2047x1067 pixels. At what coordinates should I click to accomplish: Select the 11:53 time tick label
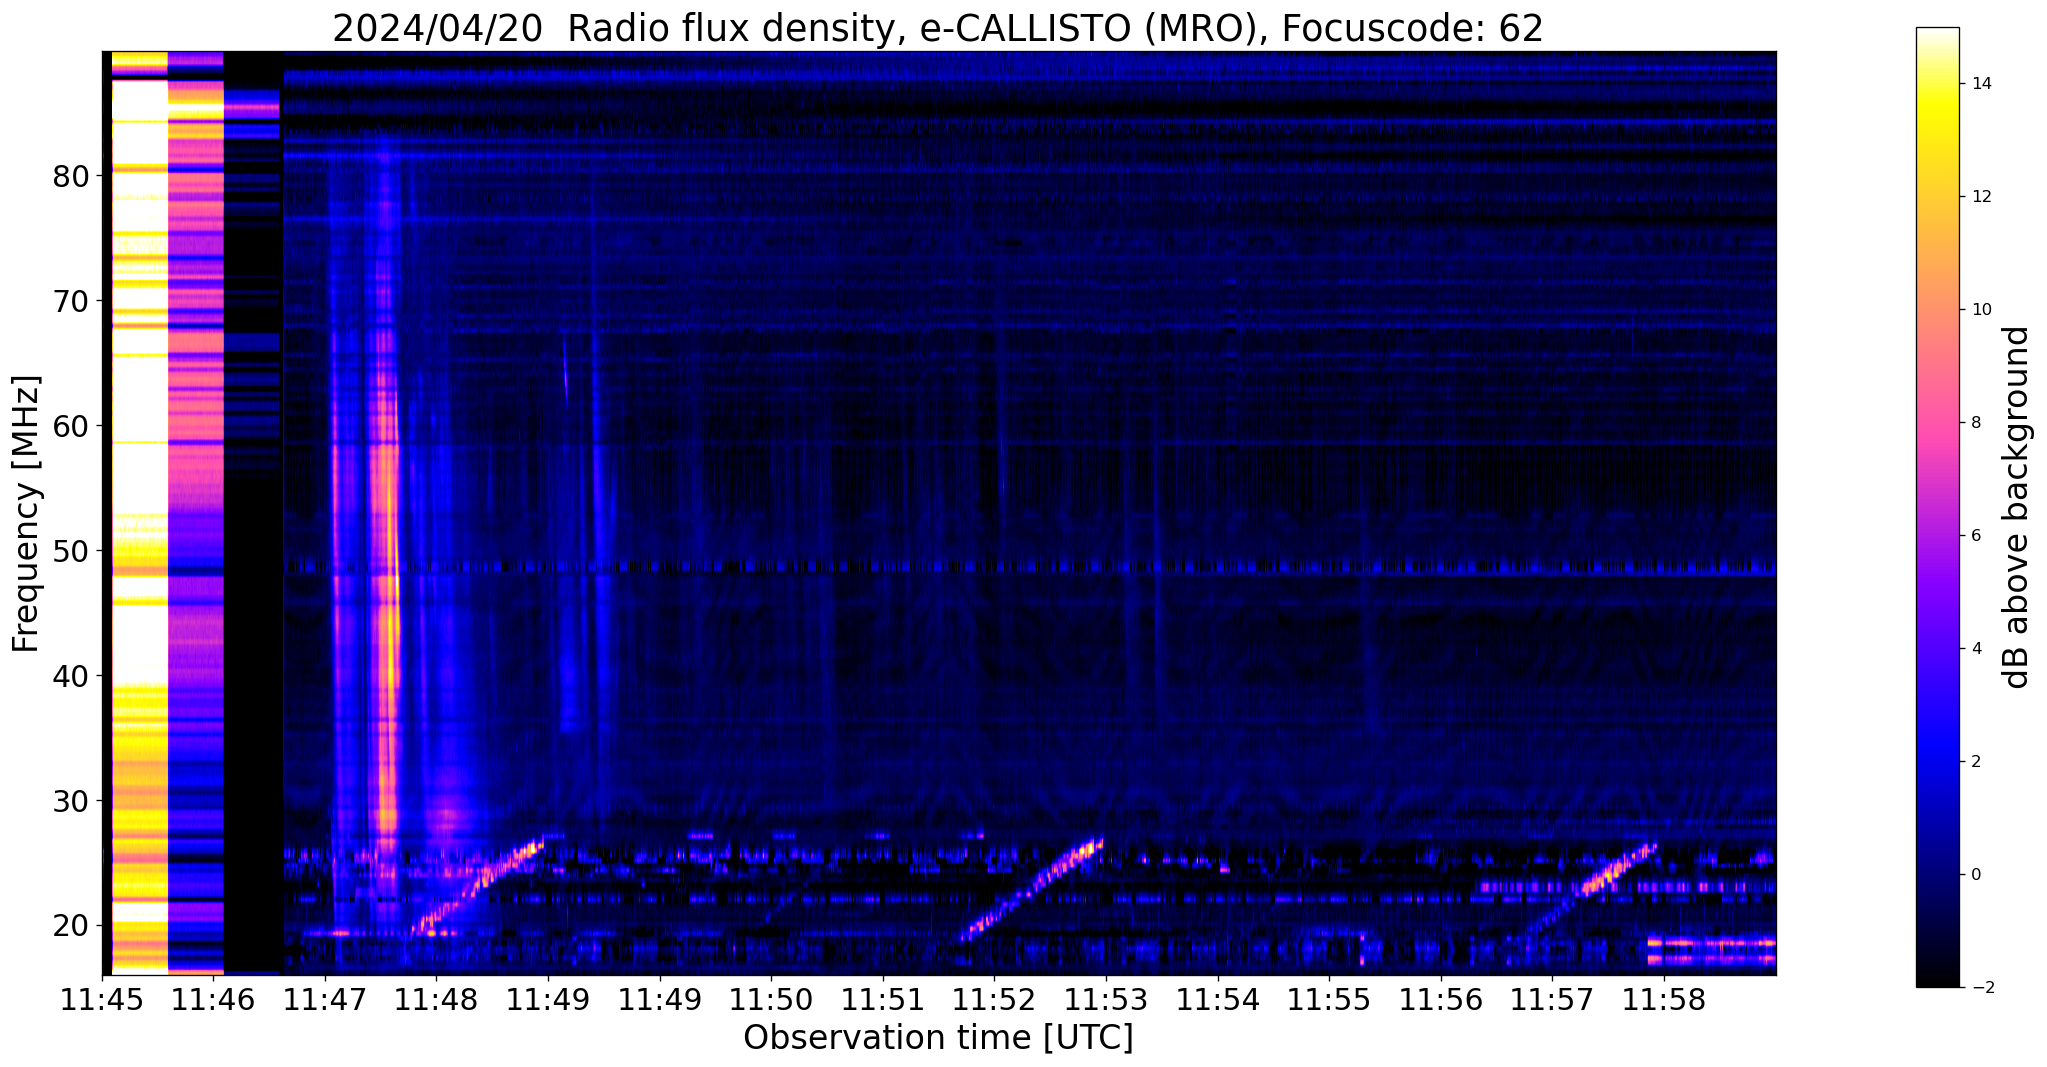click(x=1106, y=1000)
